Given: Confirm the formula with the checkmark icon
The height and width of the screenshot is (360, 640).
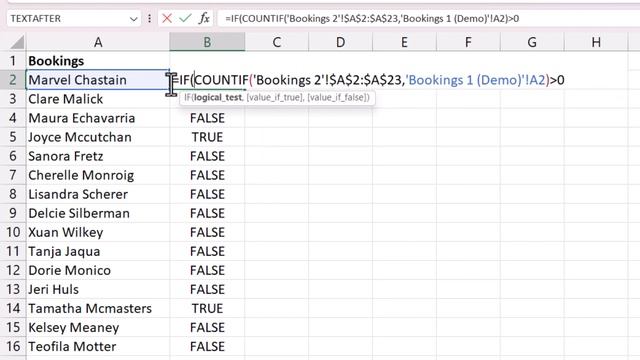Looking at the screenshot, I should pyautogui.click(x=185, y=18).
